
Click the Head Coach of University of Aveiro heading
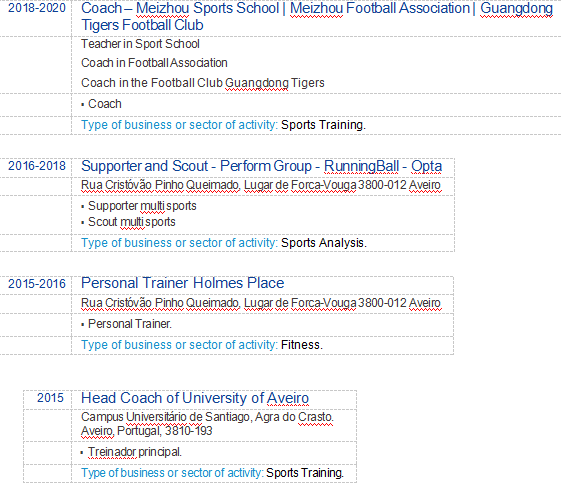coord(195,398)
